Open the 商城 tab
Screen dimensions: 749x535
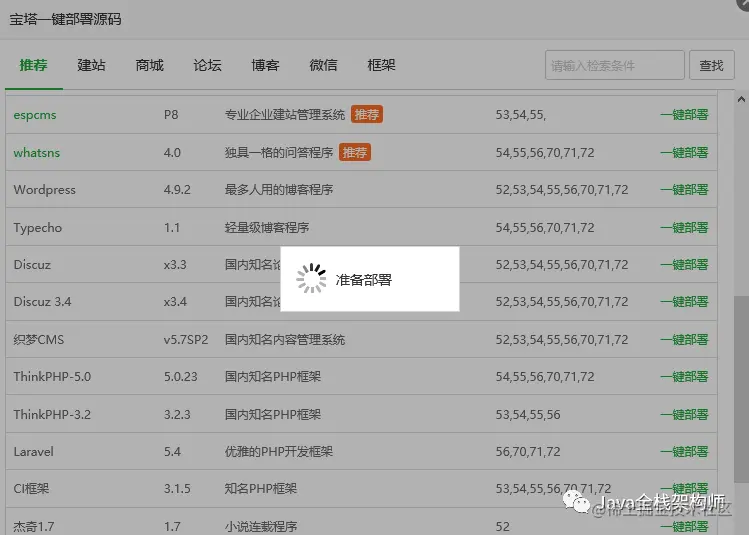[150, 65]
